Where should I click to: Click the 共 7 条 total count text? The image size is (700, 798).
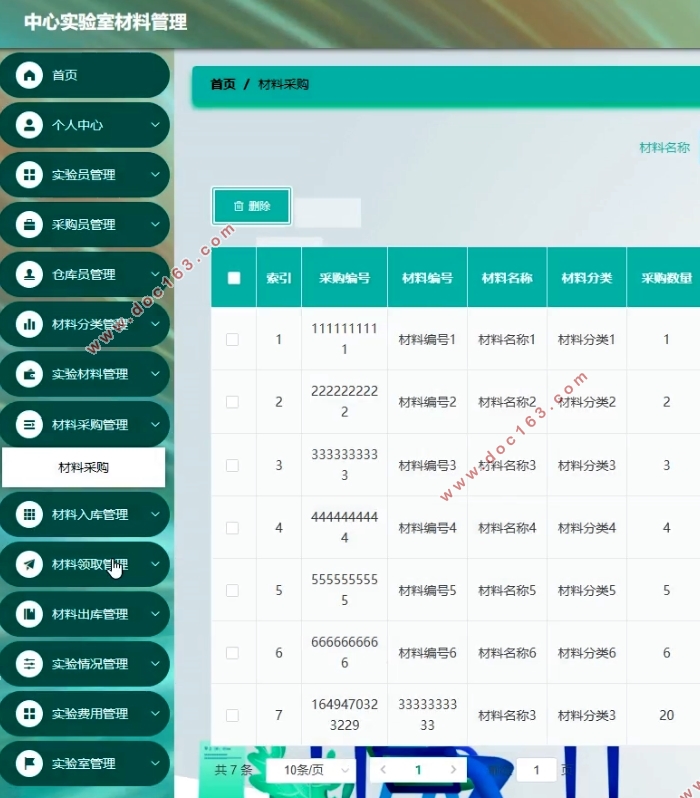pyautogui.click(x=234, y=770)
